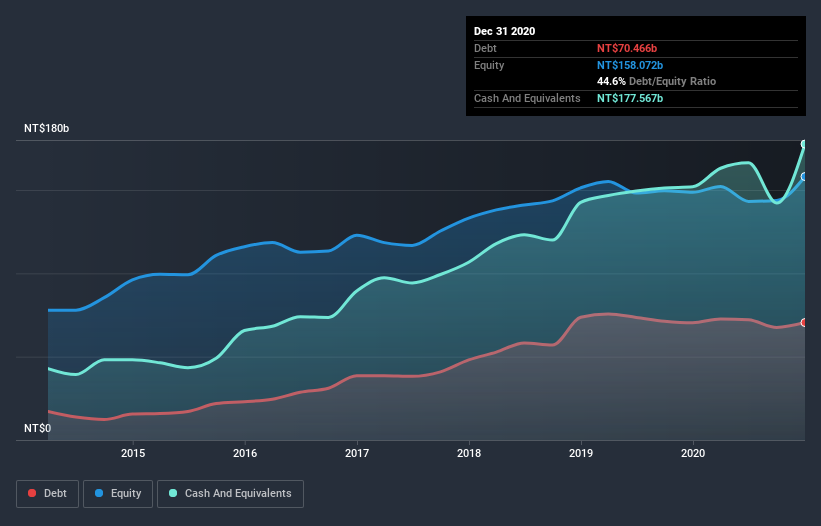Toggle the Cash And Equivalents legend button
This screenshot has width=821, height=526.
[x=230, y=494]
